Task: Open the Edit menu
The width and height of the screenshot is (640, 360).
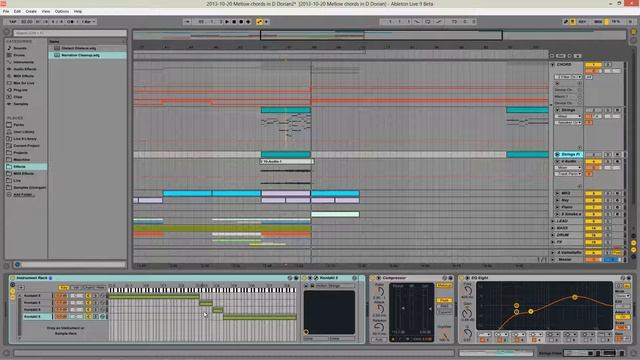Action: 17,11
